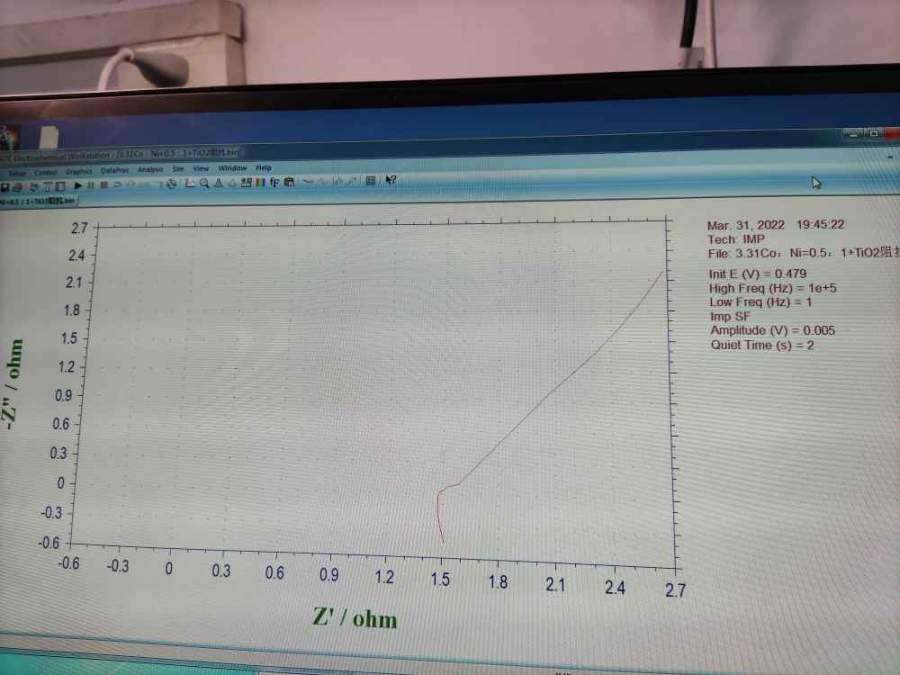Open the Analysis menu
Viewport: 900px width, 675px height.
point(149,170)
